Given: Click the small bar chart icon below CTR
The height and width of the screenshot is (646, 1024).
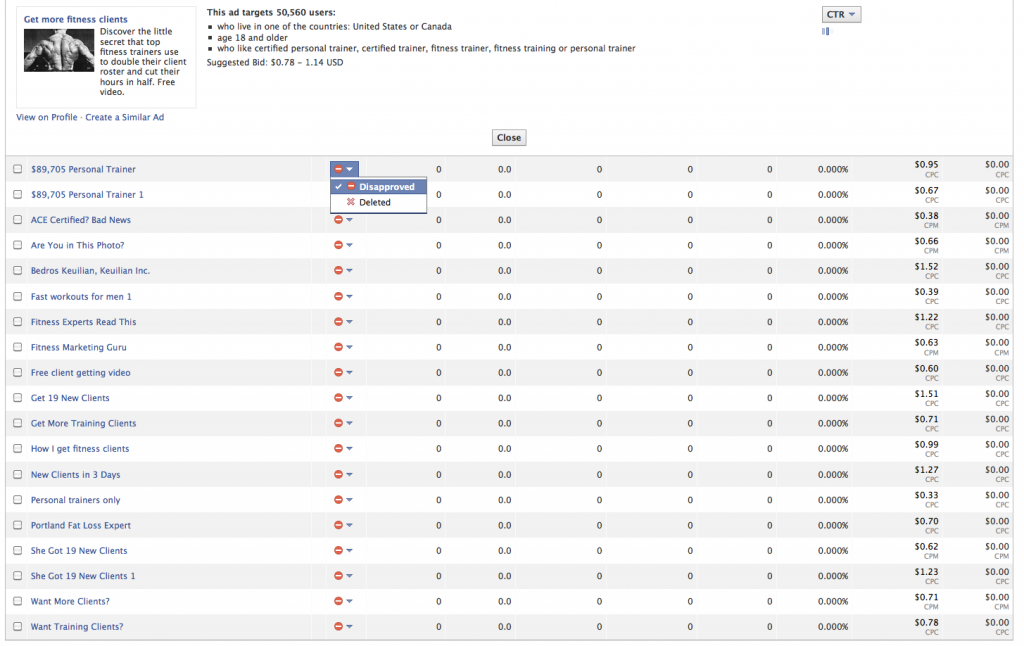Looking at the screenshot, I should click(826, 31).
